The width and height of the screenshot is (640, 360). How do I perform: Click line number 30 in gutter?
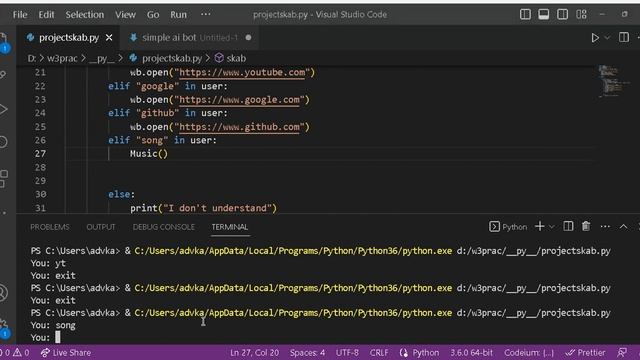40,194
